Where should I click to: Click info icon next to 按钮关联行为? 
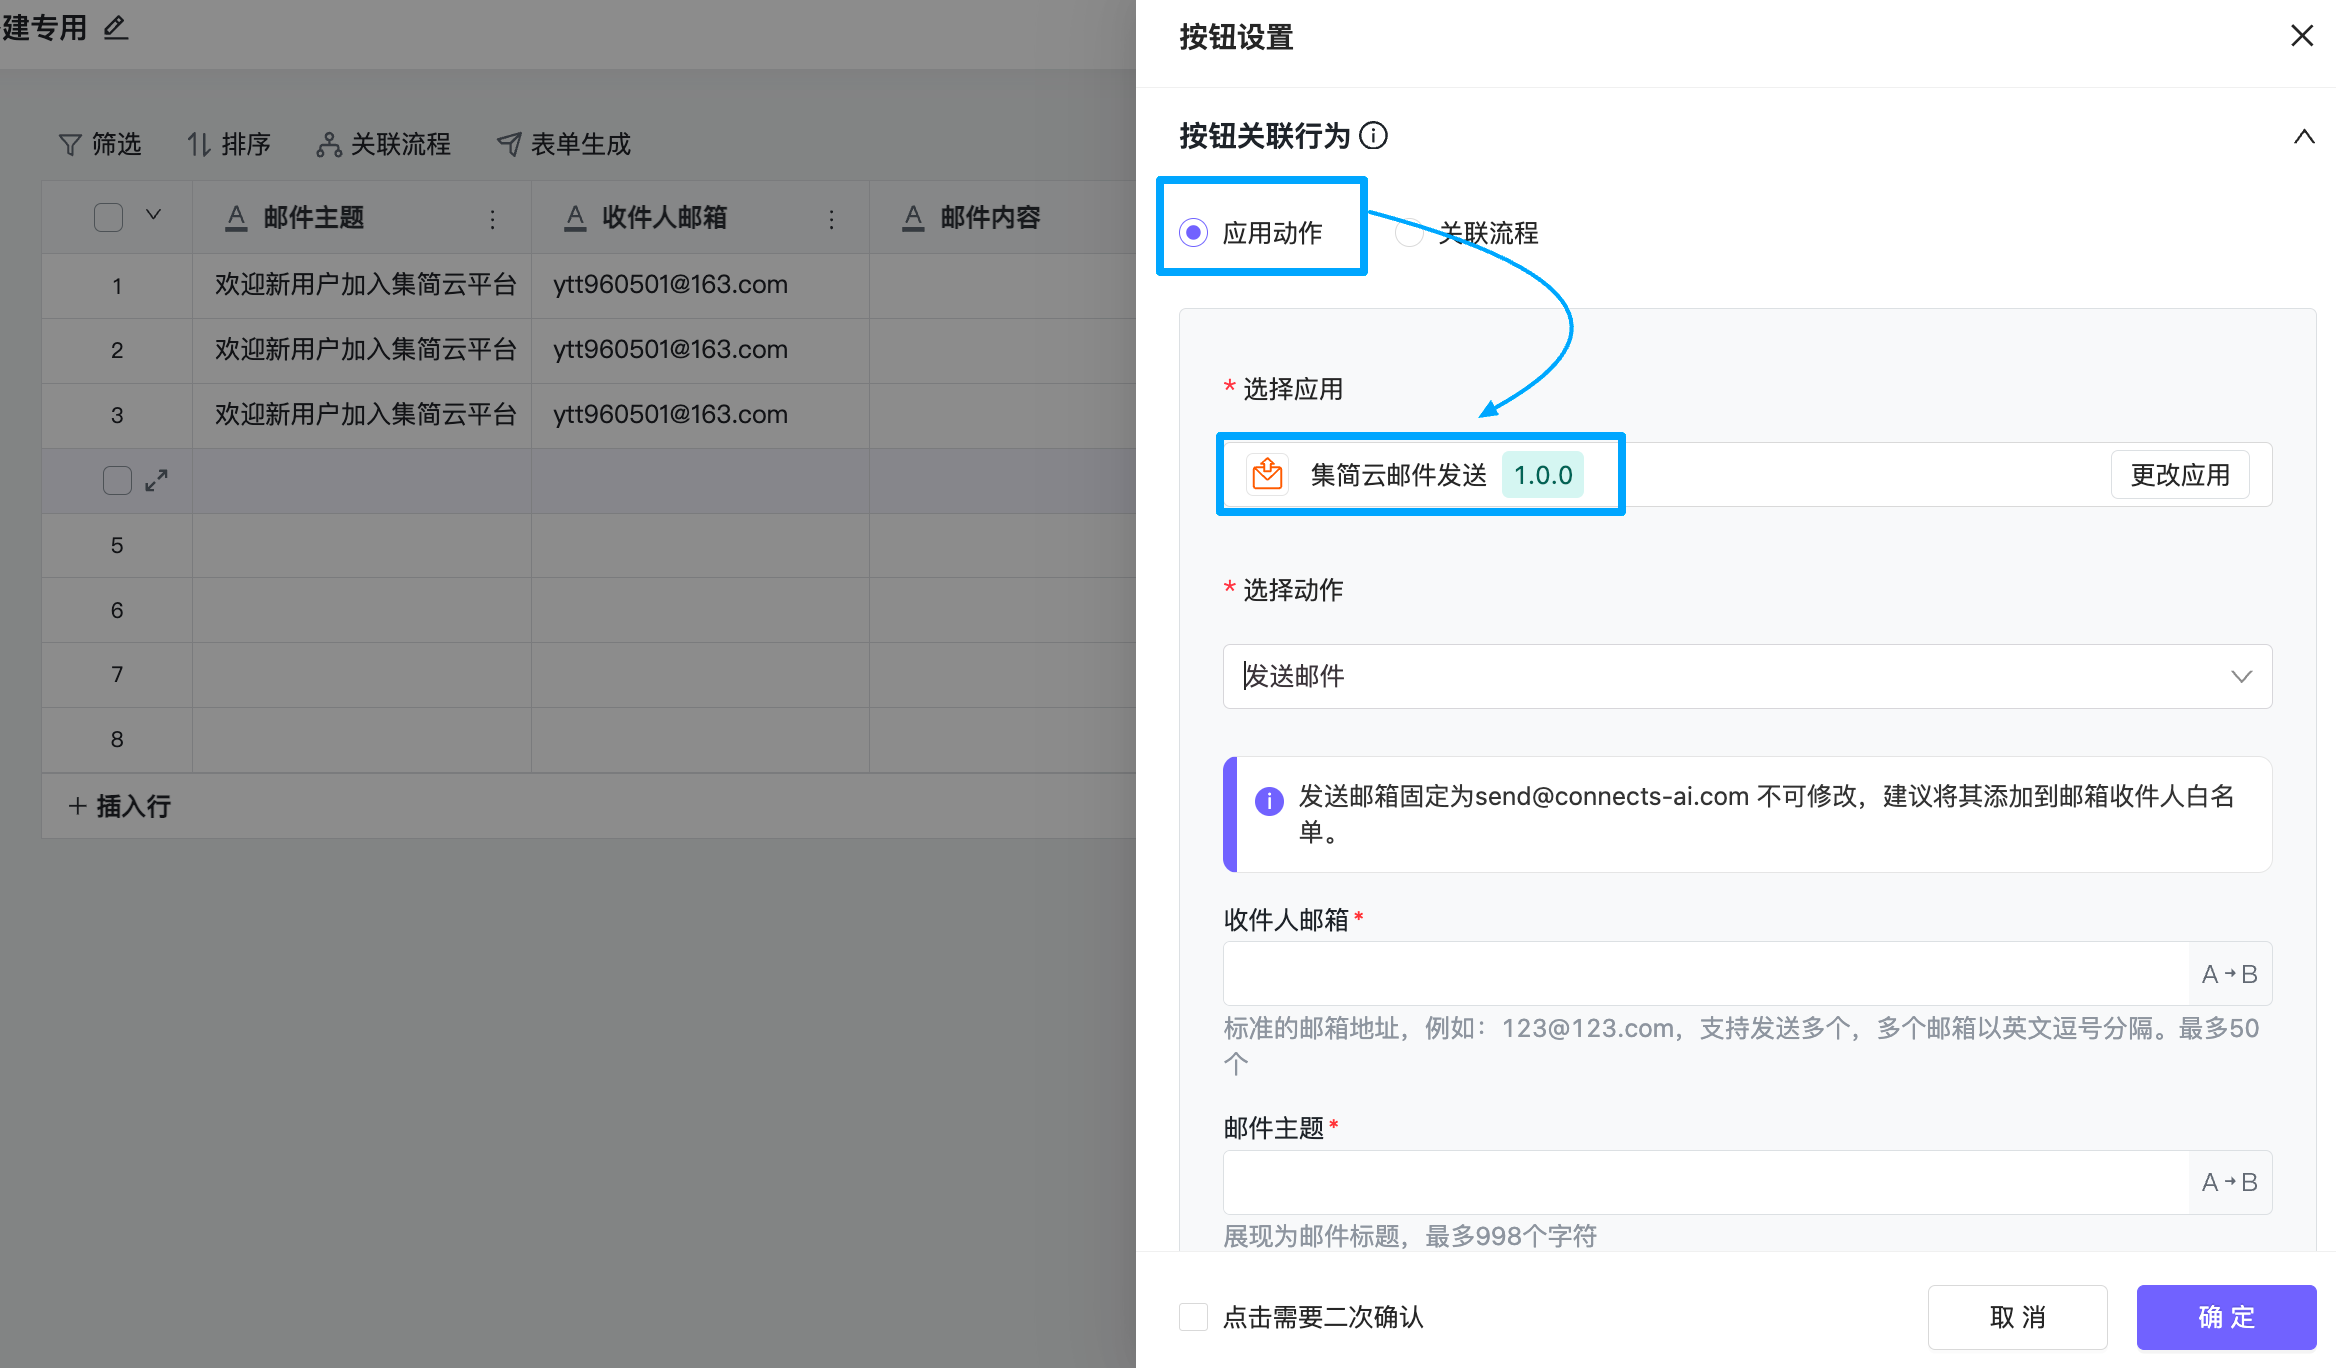[x=1374, y=135]
